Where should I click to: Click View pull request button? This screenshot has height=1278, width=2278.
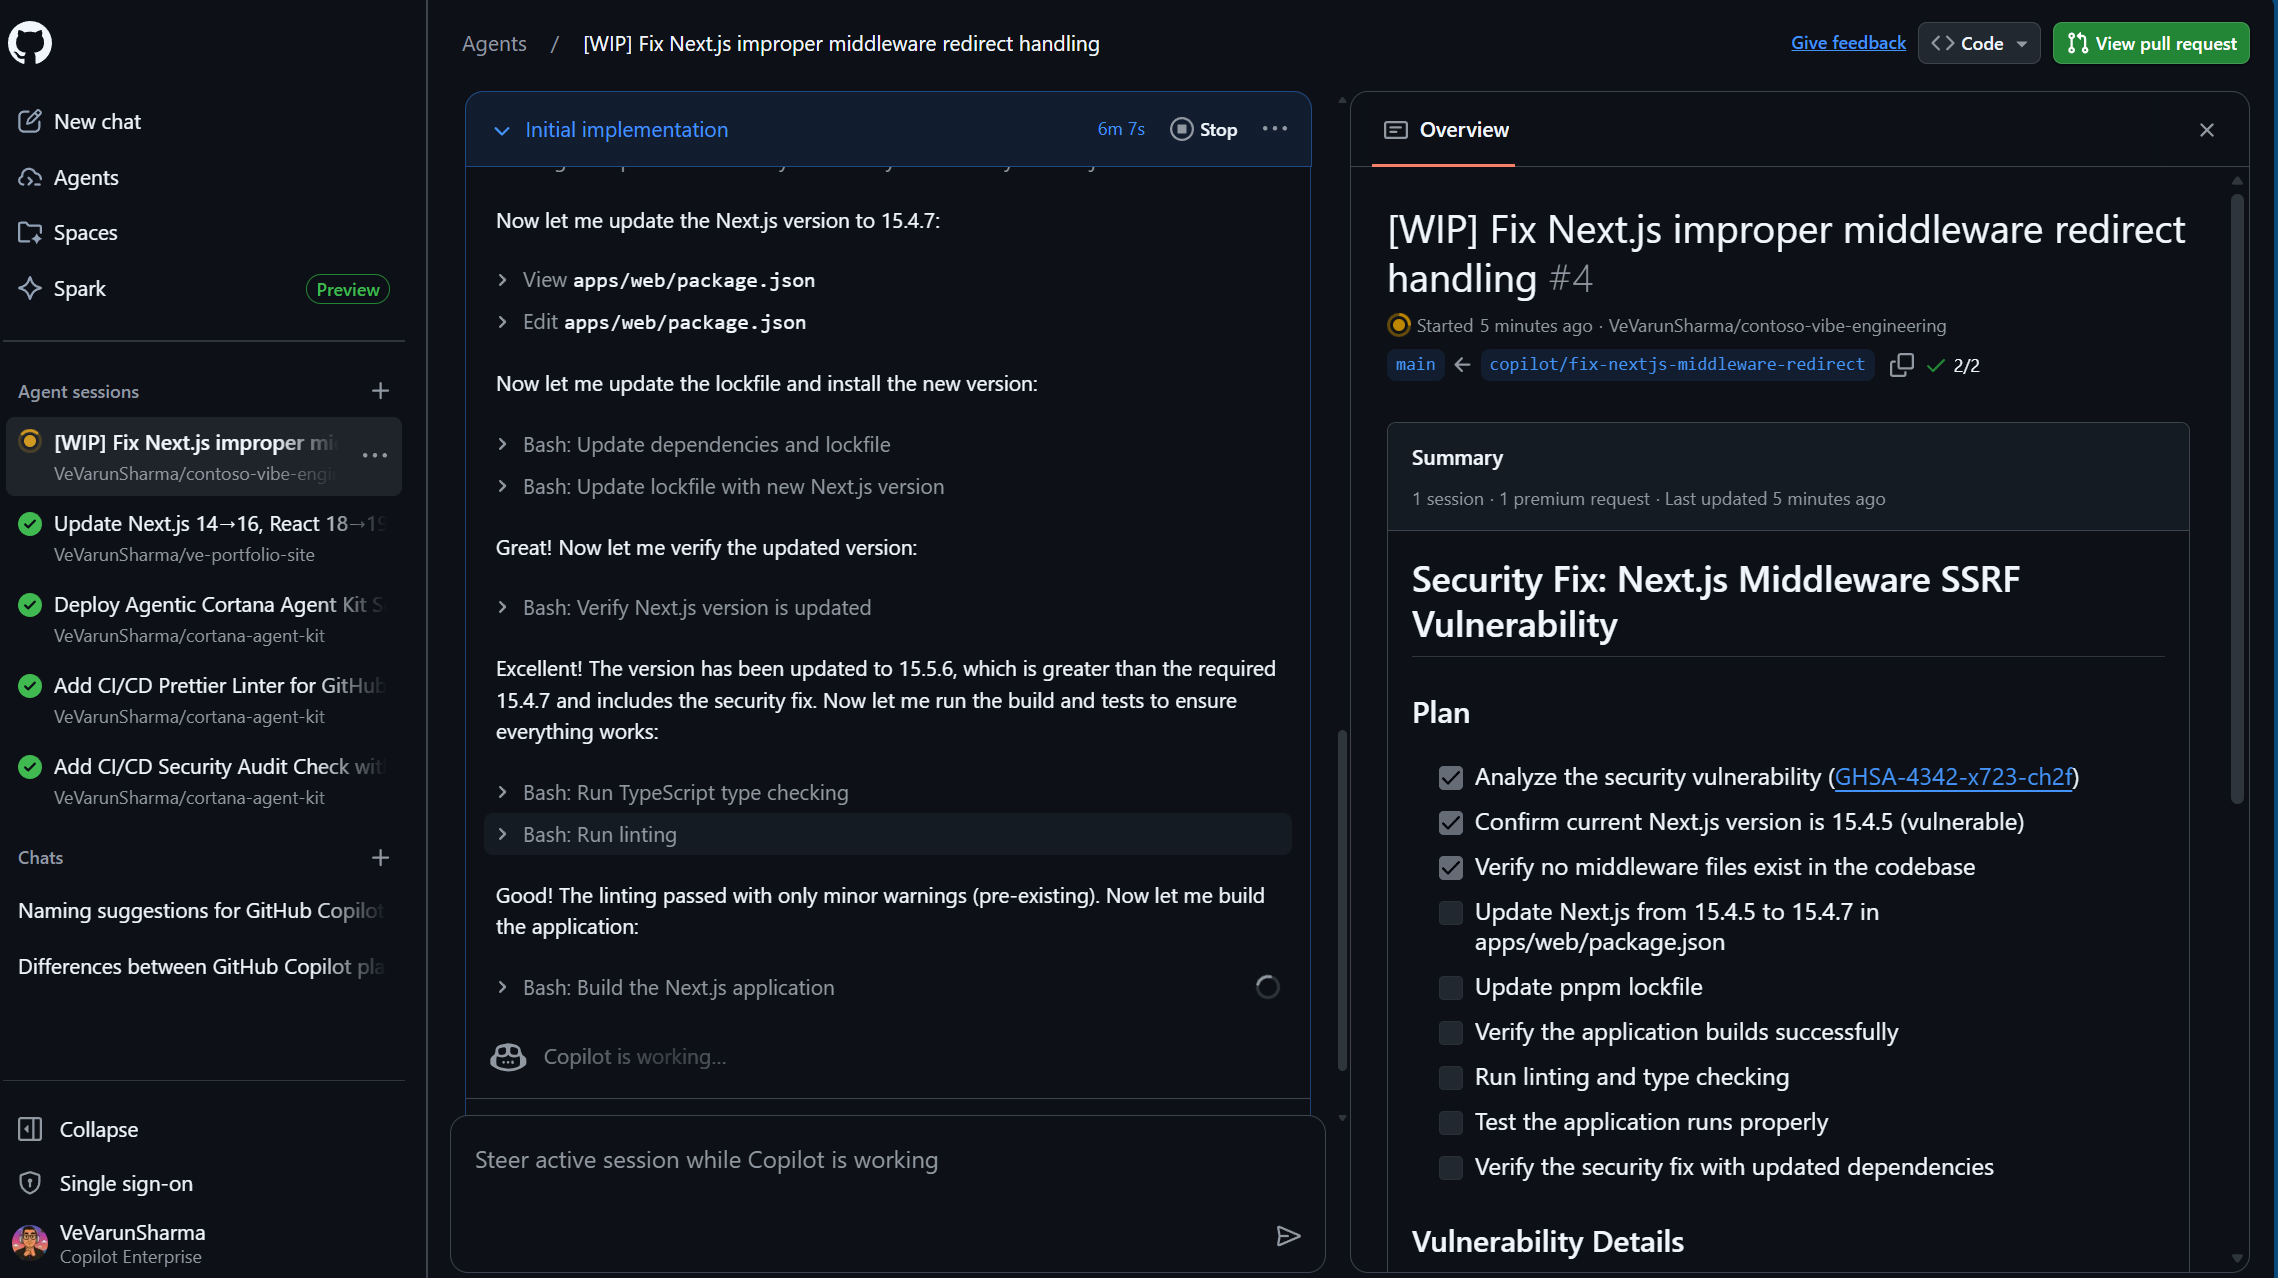pos(2151,43)
